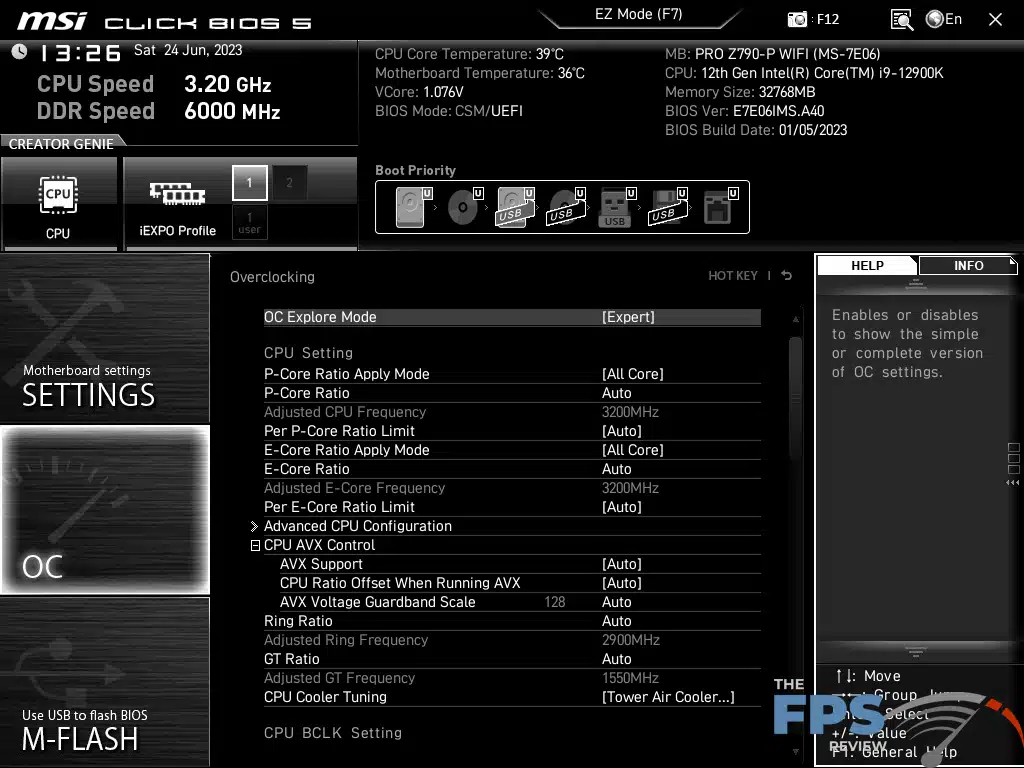Open CPU Ratio Offset When Running AVX dropdown
The height and width of the screenshot is (768, 1024).
pyautogui.click(x=622, y=583)
